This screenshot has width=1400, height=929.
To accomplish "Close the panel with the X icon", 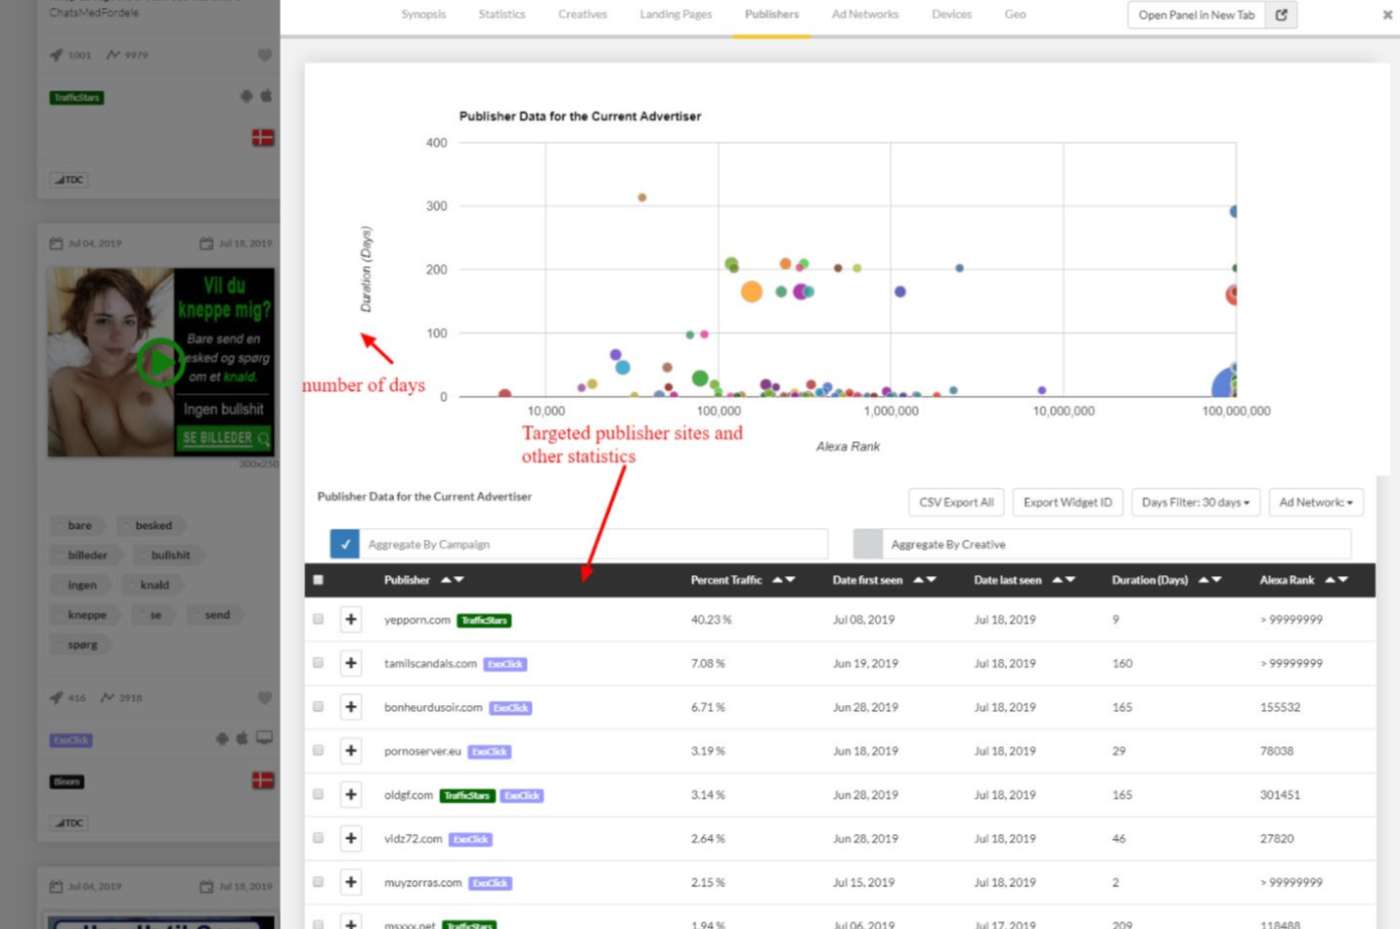I will tap(1387, 15).
